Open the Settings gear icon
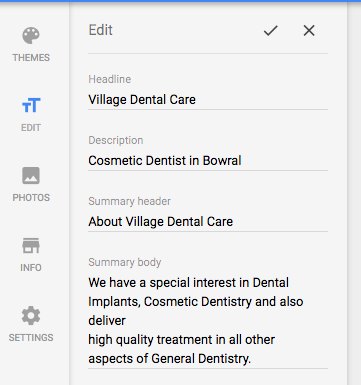This screenshot has width=361, height=385. [x=31, y=315]
